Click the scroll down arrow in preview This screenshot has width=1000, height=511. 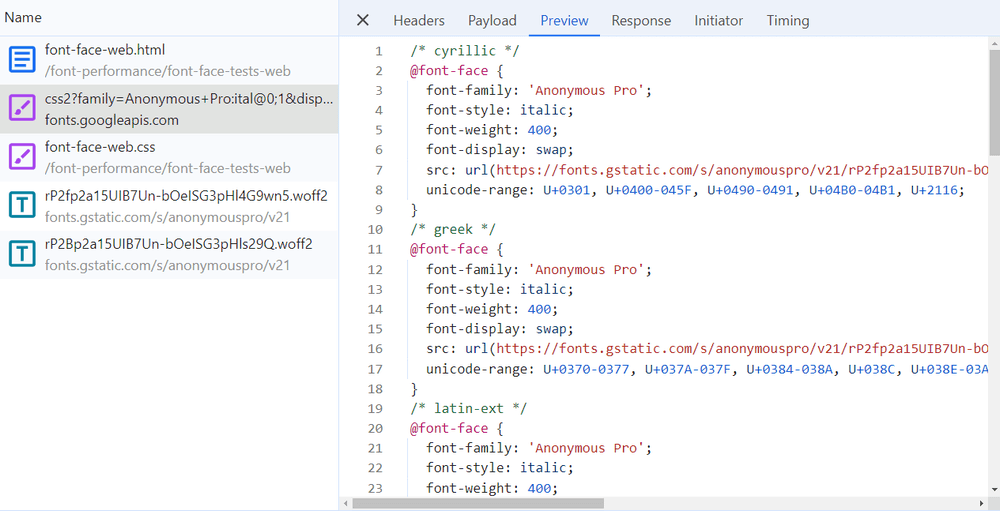point(994,491)
